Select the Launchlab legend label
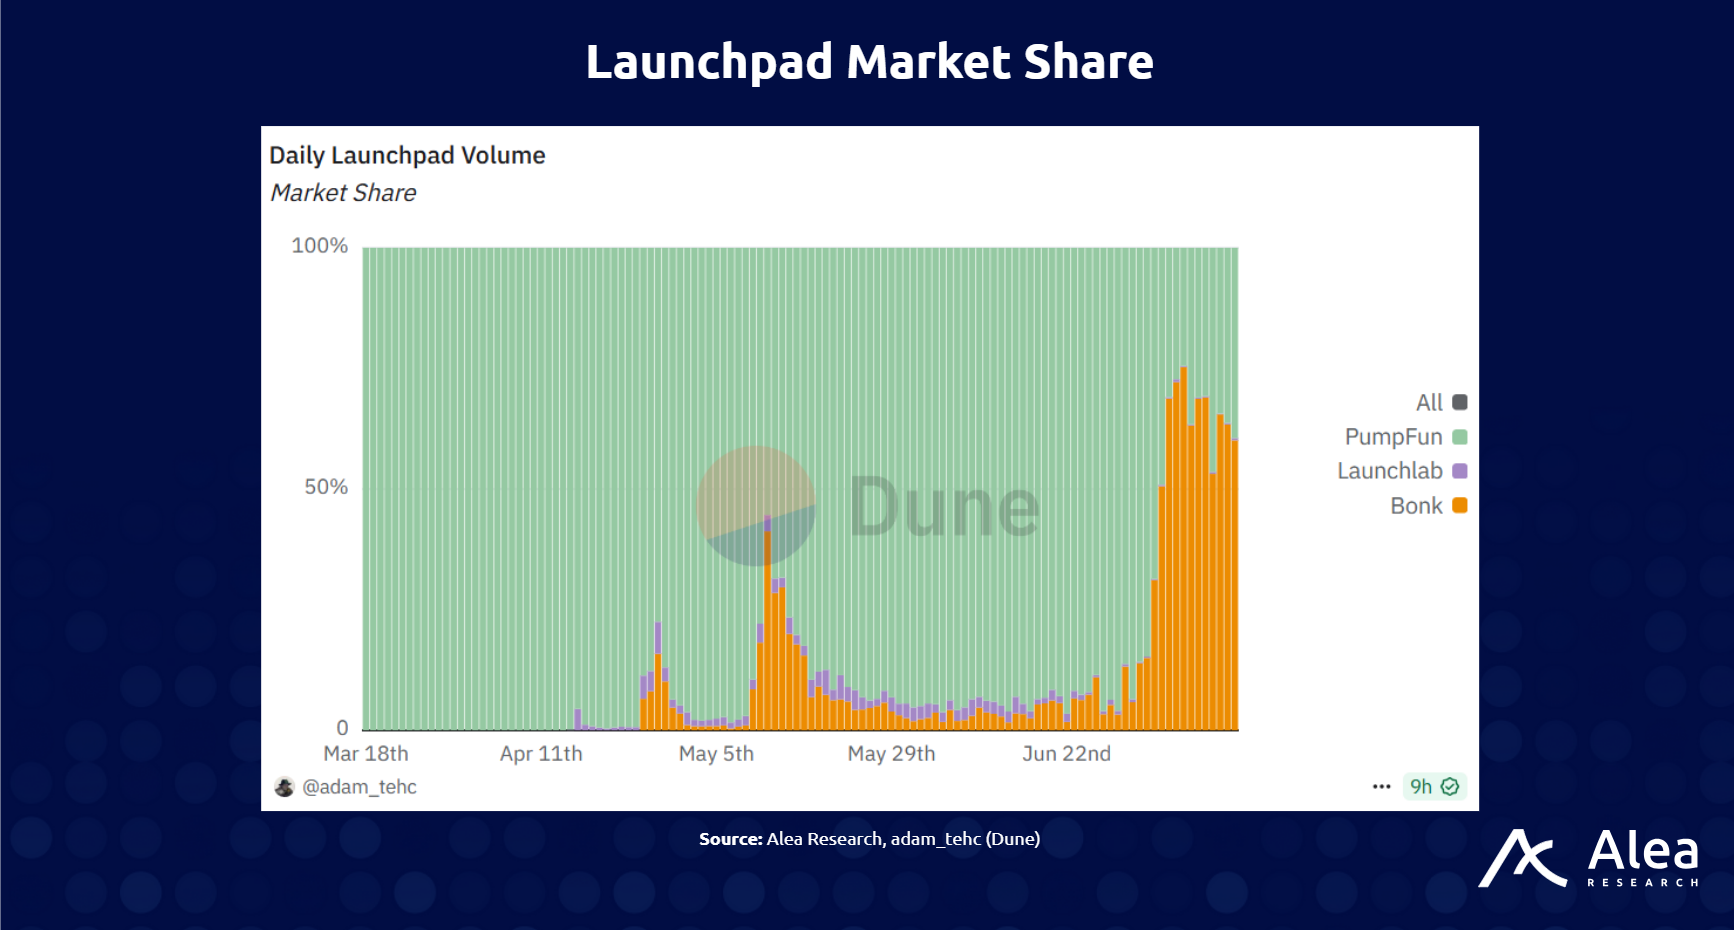Screen dimensions: 1734x930 click(1390, 471)
